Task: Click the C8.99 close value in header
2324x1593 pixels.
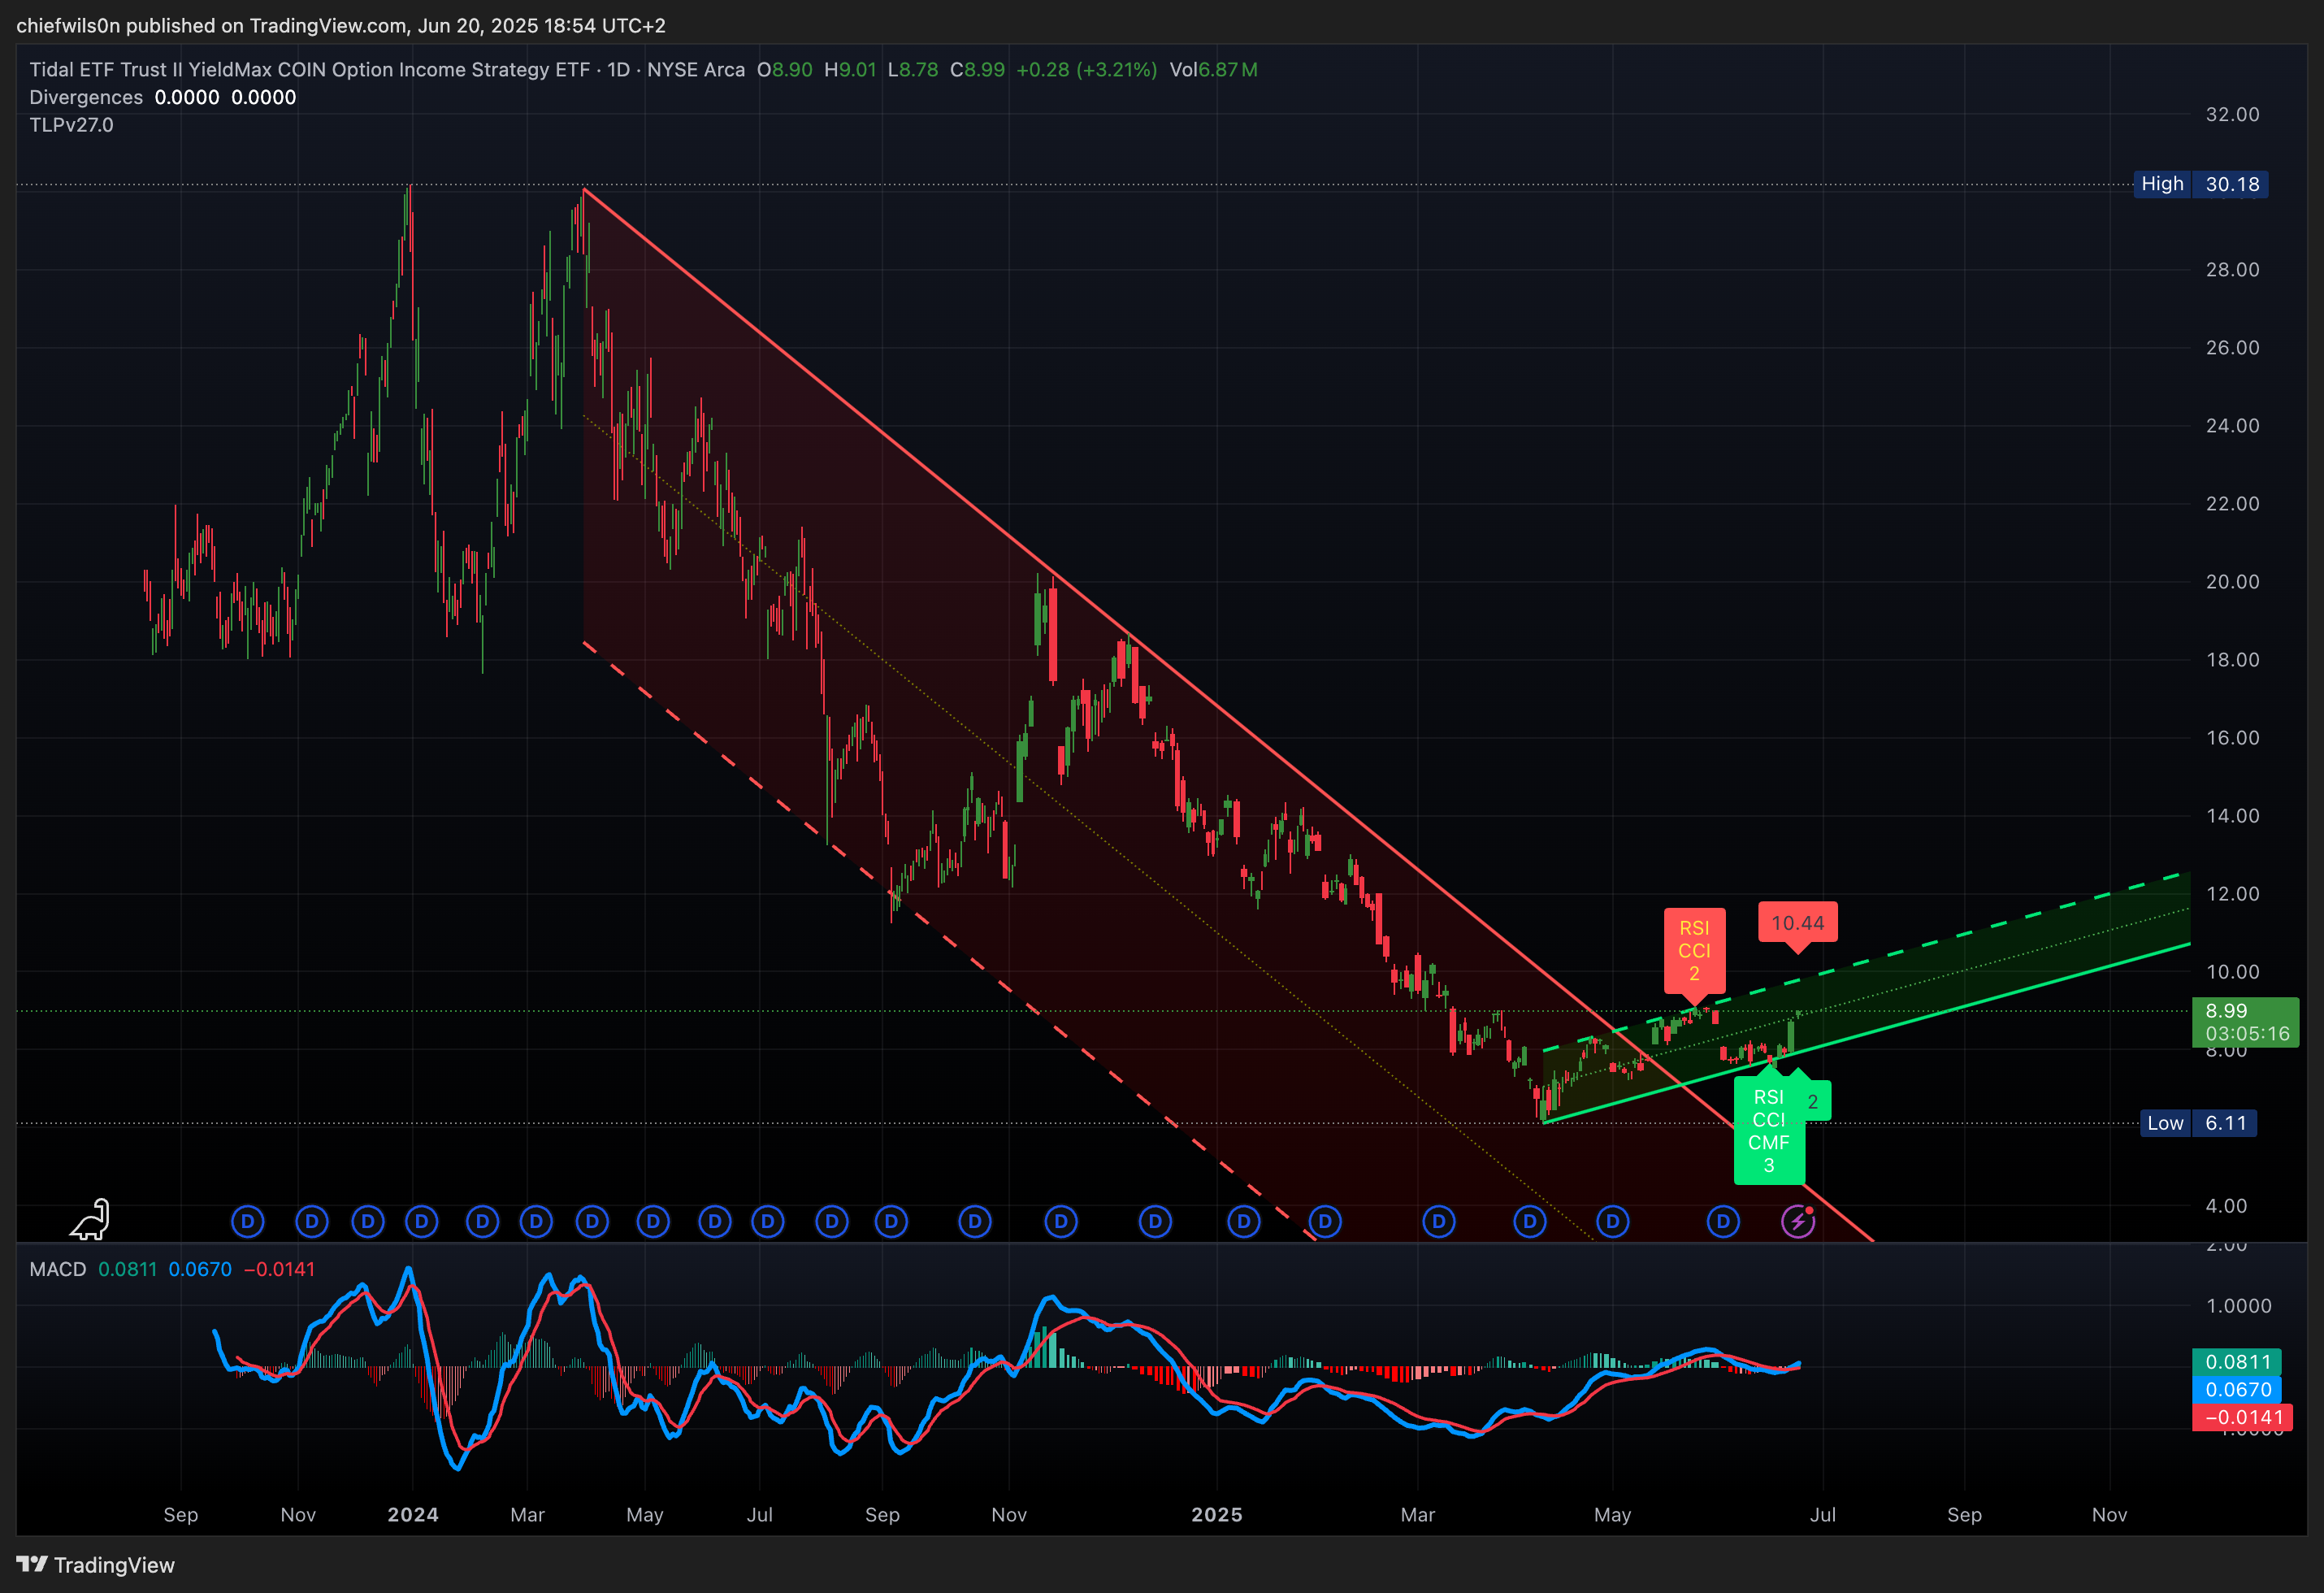Action: point(977,70)
